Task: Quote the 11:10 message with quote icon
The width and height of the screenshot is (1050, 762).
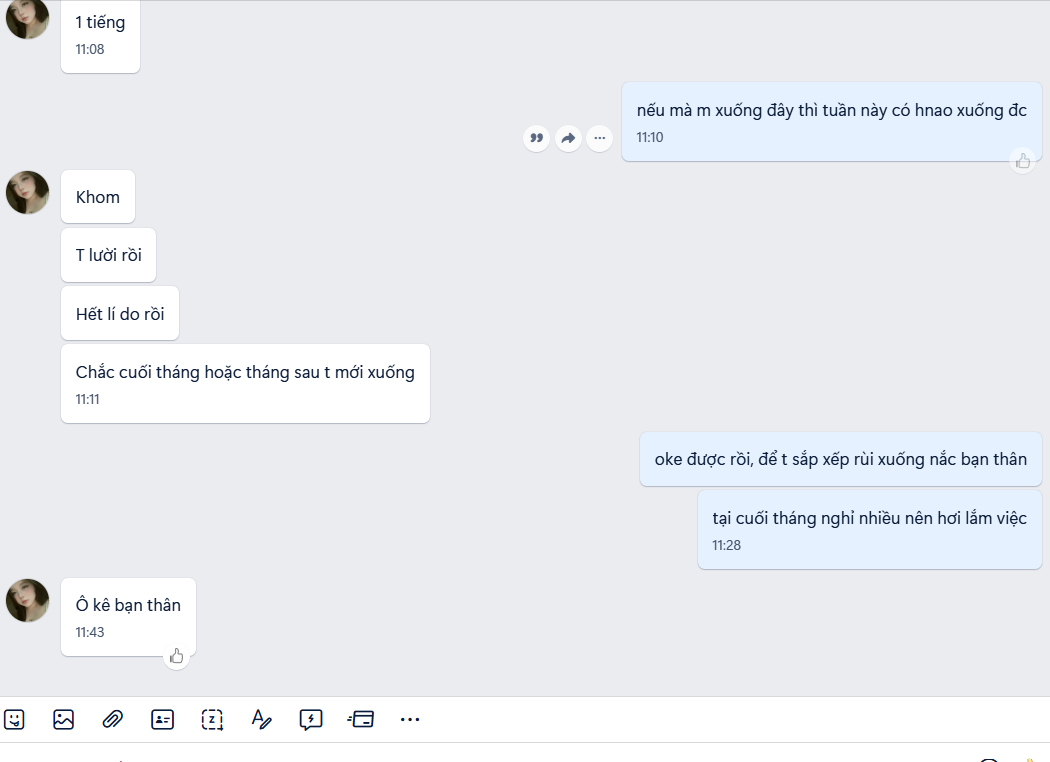Action: pyautogui.click(x=536, y=139)
